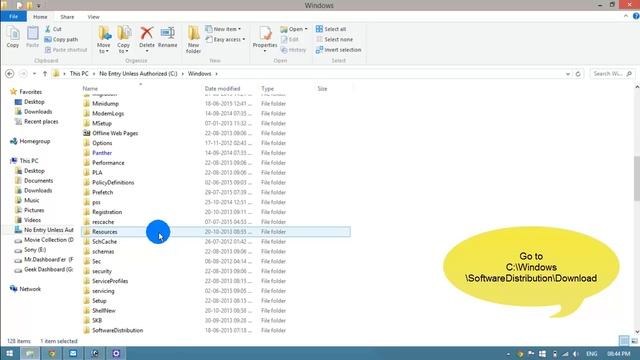Go up one level with Up arrow
640x360 pixels.
click(45, 74)
